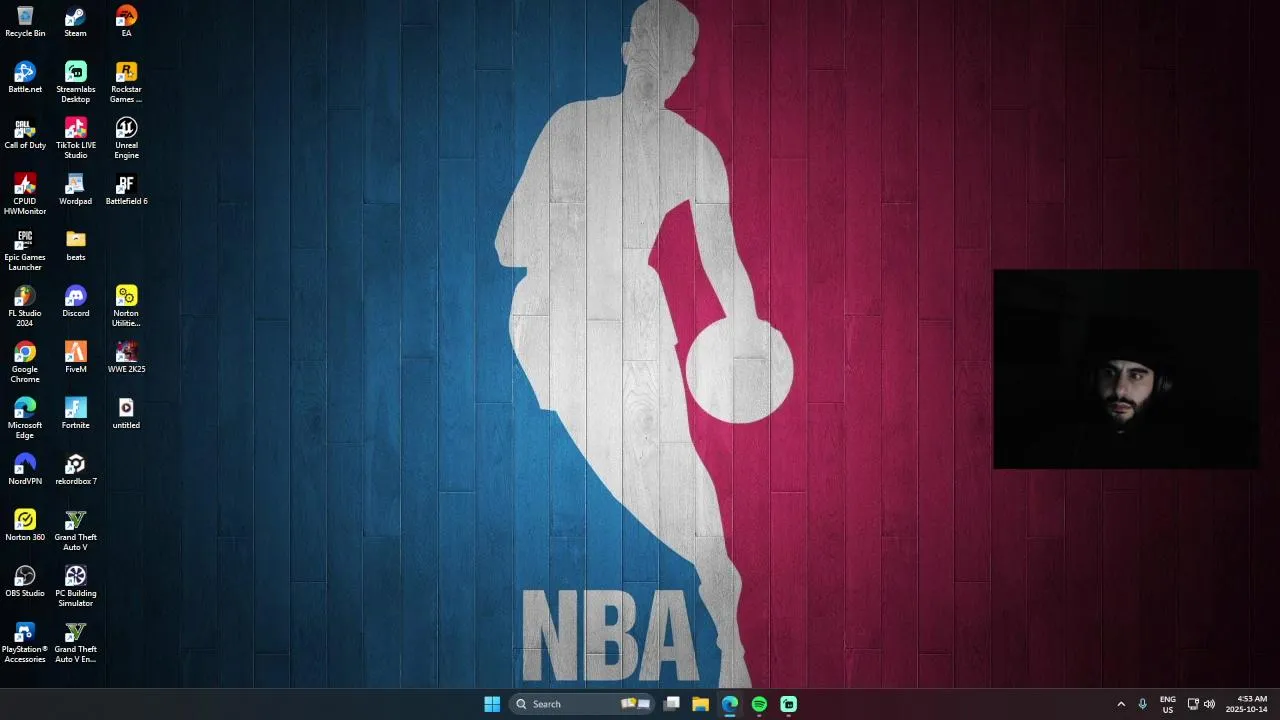Viewport: 1280px width, 720px height.
Task: Select the Recycle Bin desktop icon
Action: tap(25, 22)
